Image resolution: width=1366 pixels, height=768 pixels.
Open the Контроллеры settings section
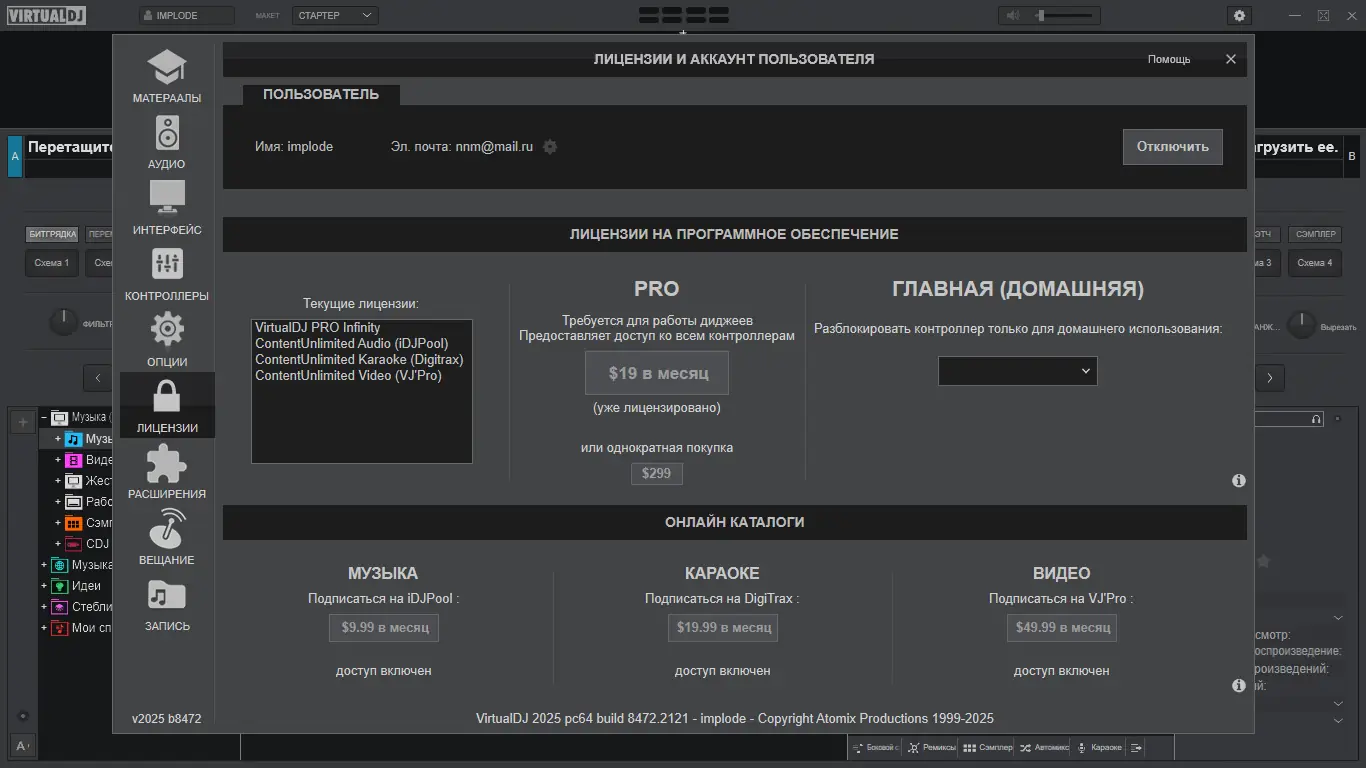coord(167,275)
